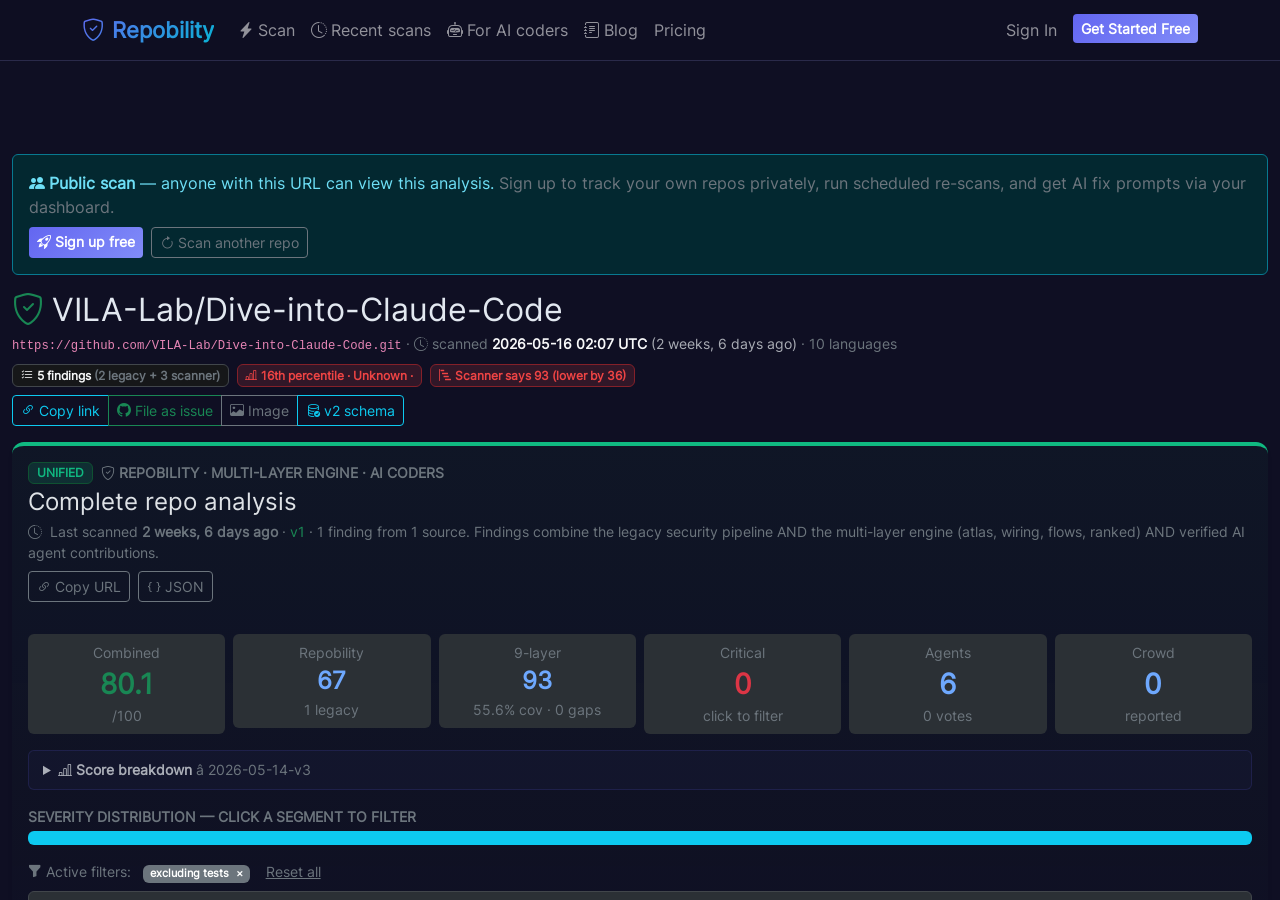Expand the Score breakdown section

pyautogui.click(x=640, y=770)
